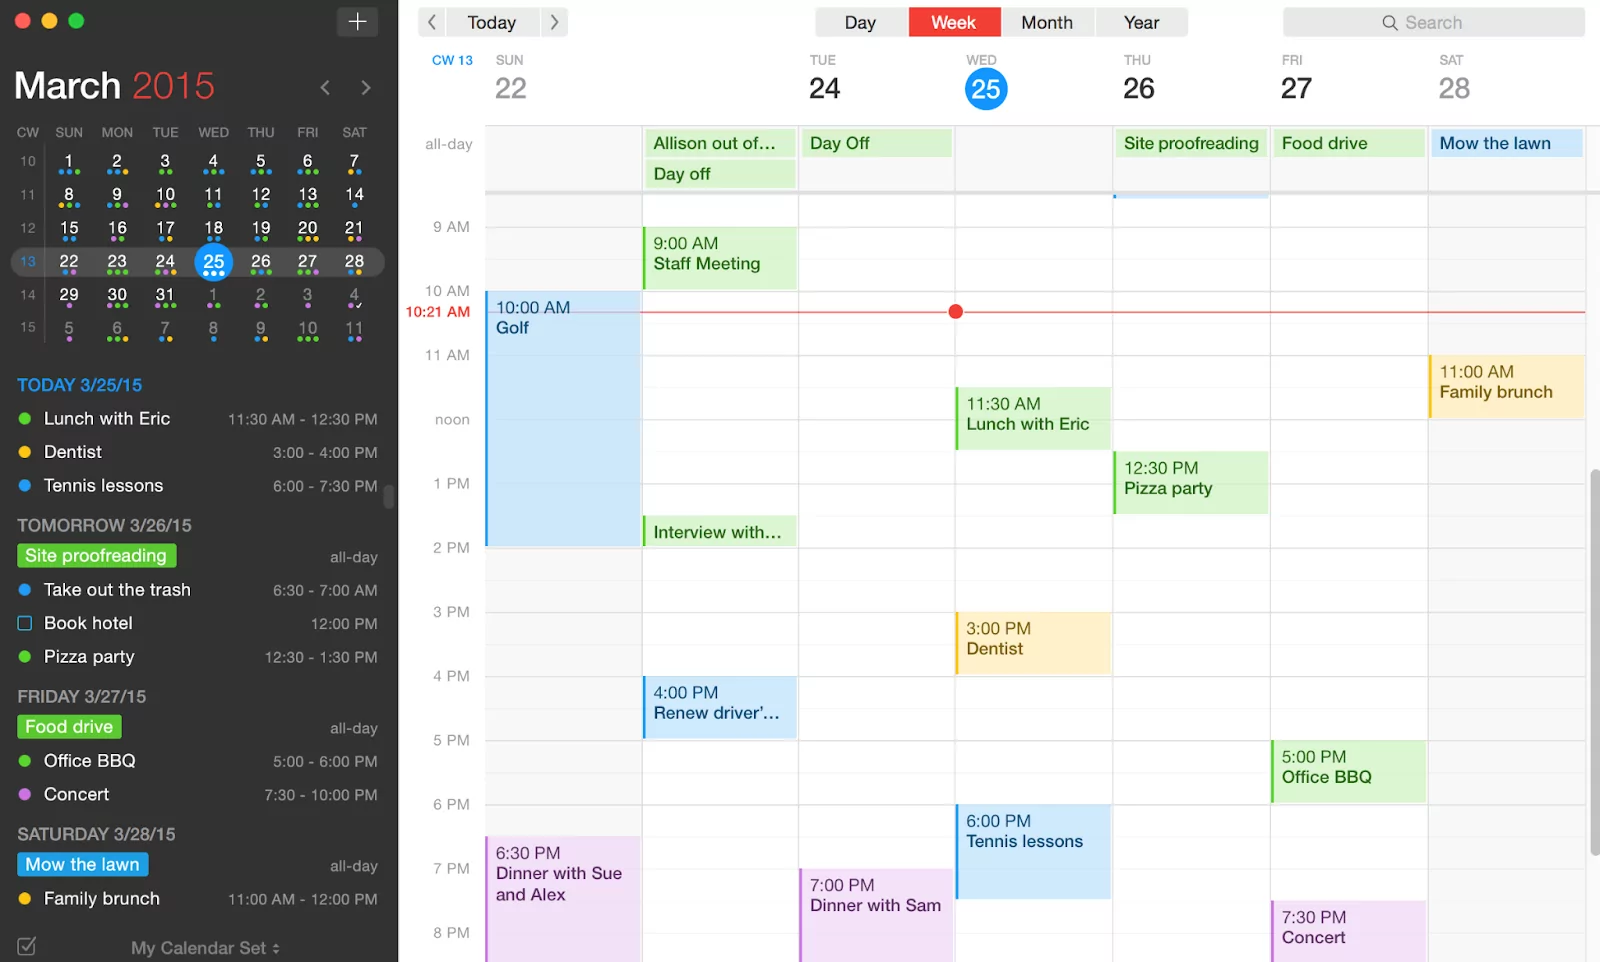Select the completed-task checkbox icon near My Calendar Set

27,945
